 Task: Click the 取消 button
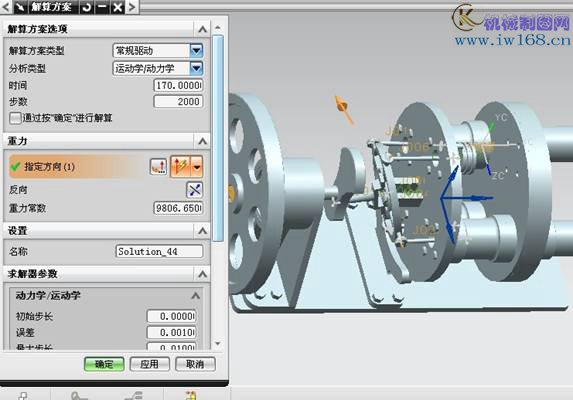pyautogui.click(x=195, y=364)
